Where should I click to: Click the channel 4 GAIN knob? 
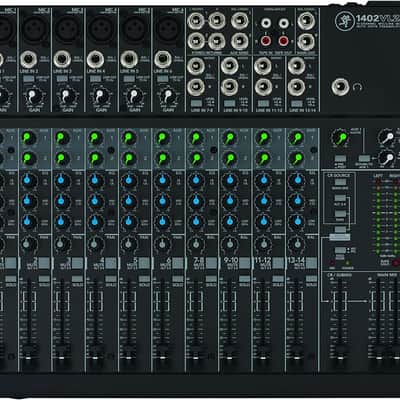(x=100, y=97)
